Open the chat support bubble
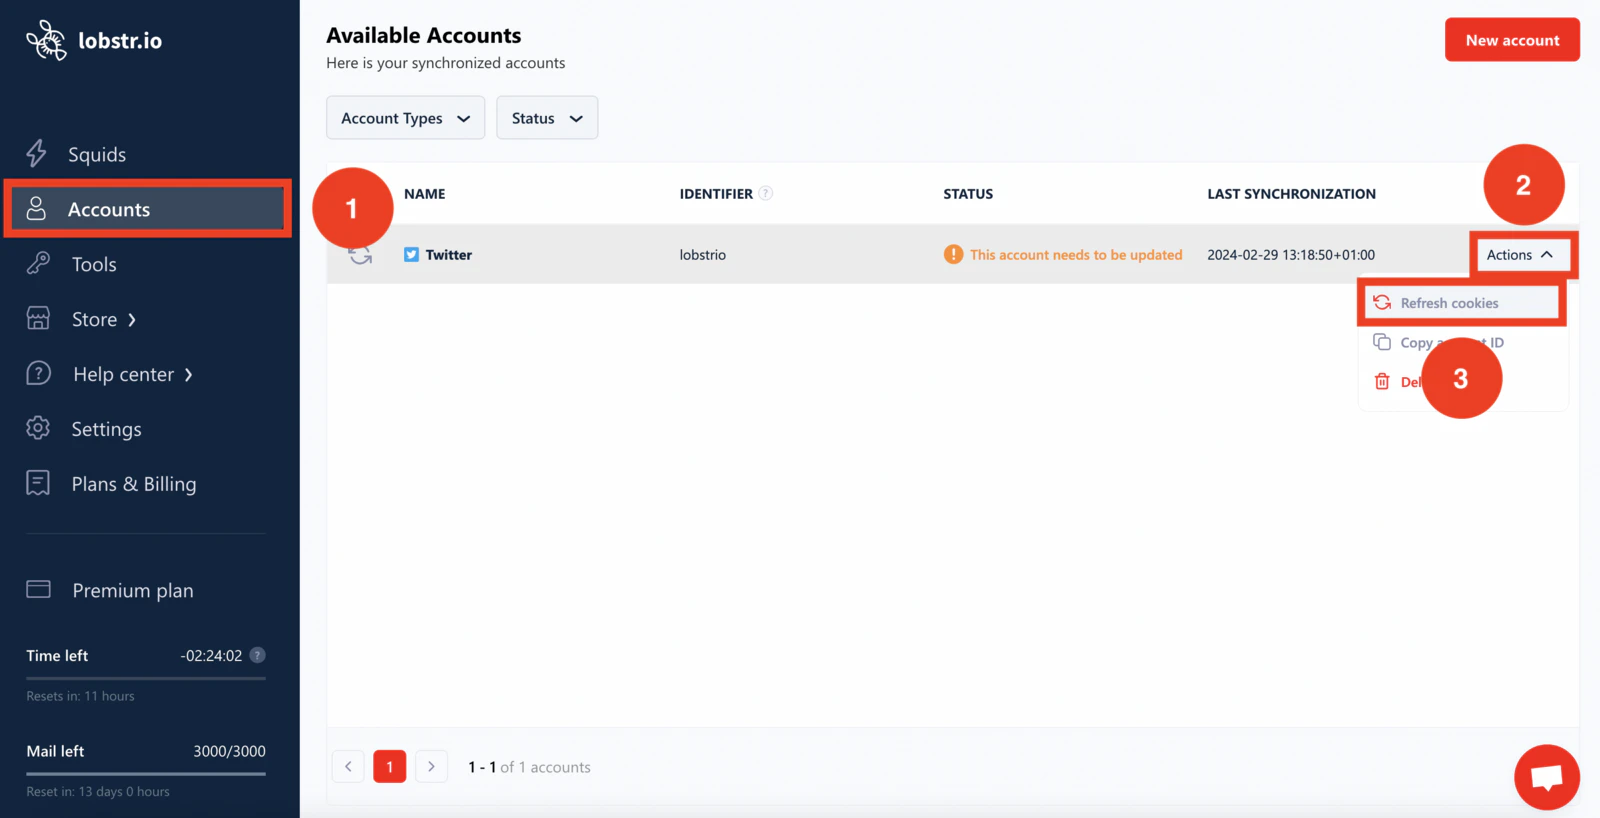The height and width of the screenshot is (818, 1600). click(1547, 777)
